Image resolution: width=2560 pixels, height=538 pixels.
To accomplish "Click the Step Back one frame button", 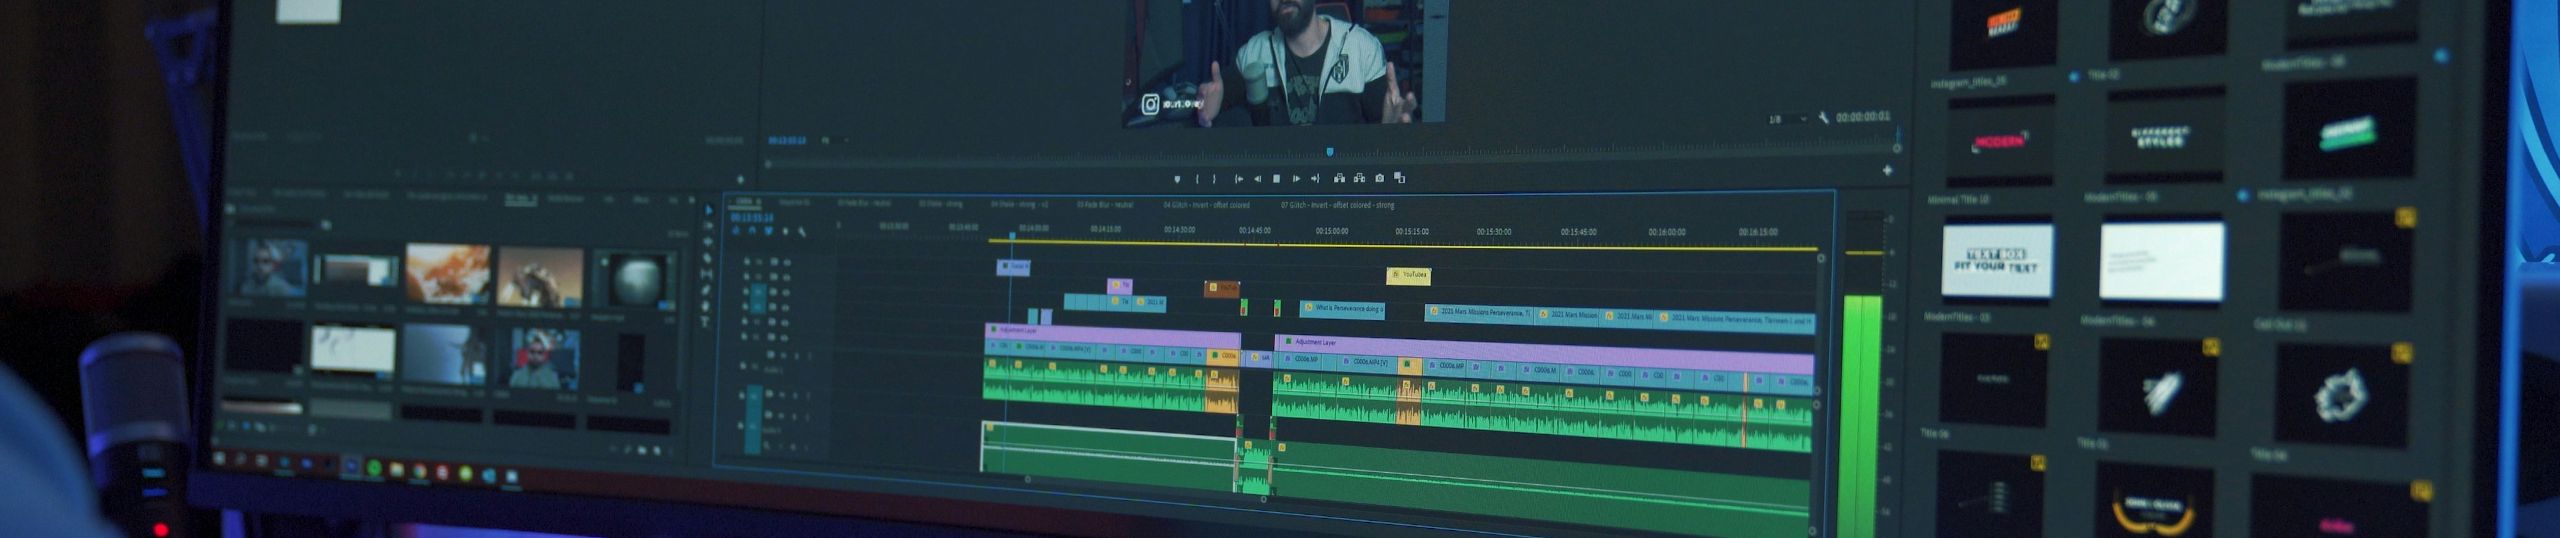I will click(x=1257, y=179).
